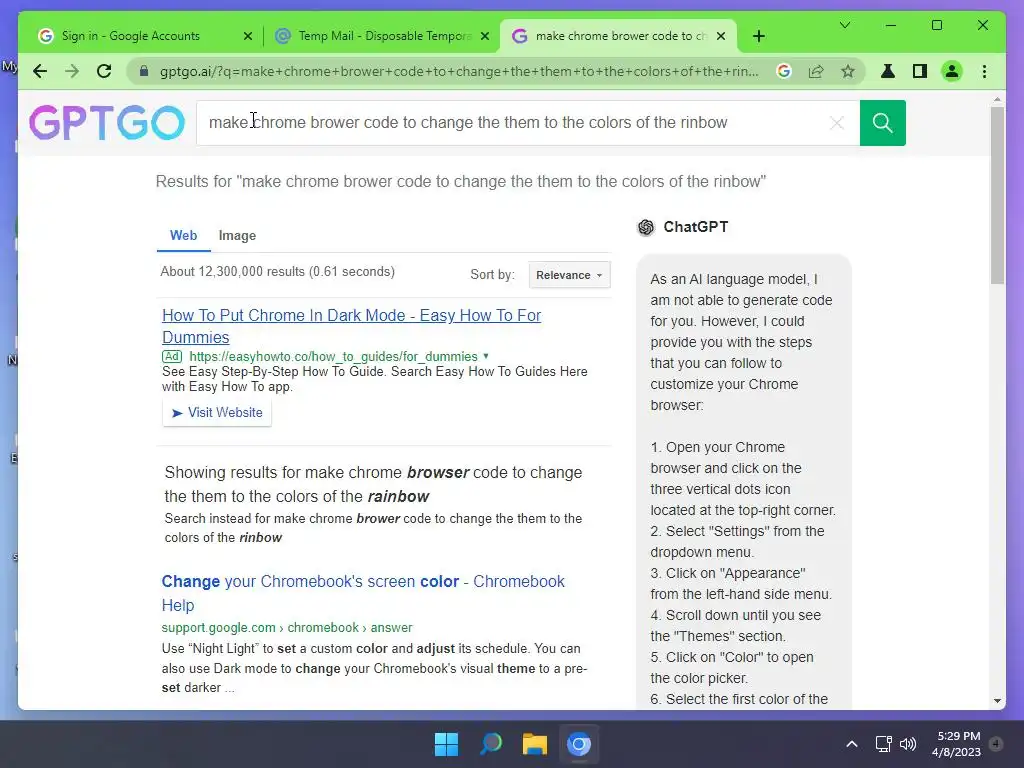Click the volume speaker icon

tap(908, 744)
